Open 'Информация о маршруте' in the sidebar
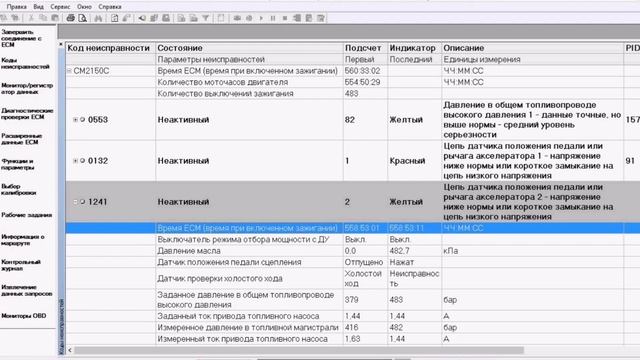 [x=22, y=240]
